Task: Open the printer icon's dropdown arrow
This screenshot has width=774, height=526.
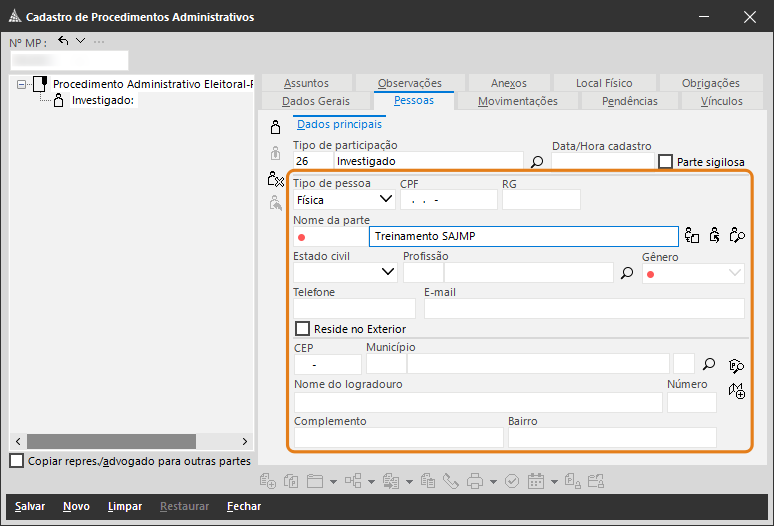Action: (x=493, y=482)
